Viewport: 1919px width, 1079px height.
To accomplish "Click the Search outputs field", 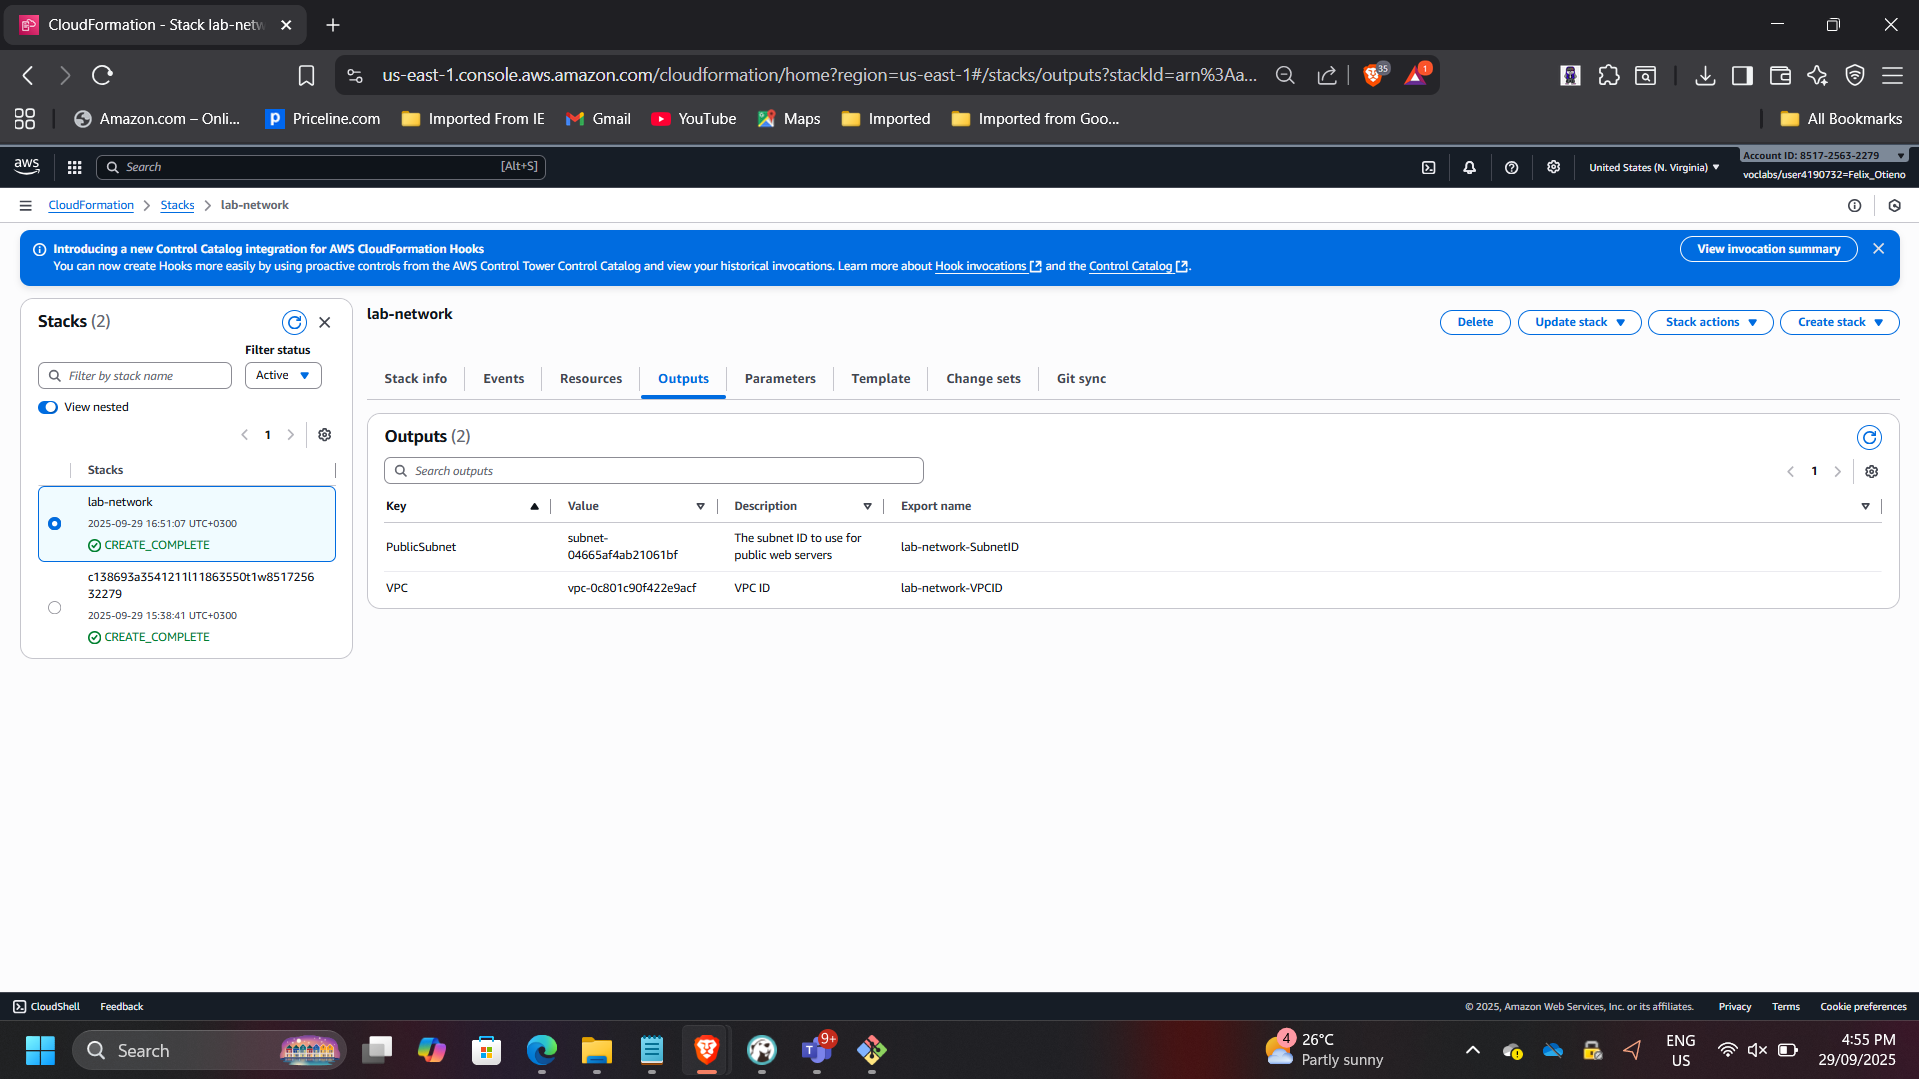I will [x=654, y=471].
